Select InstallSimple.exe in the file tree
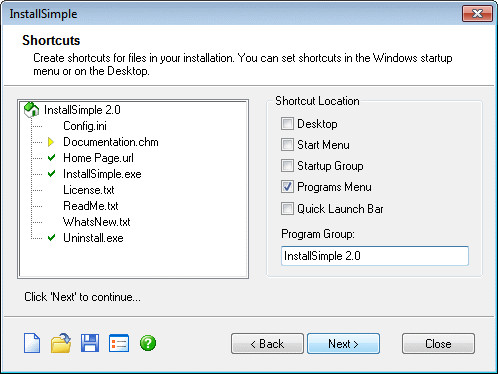The width and height of the screenshot is (498, 374). [102, 174]
